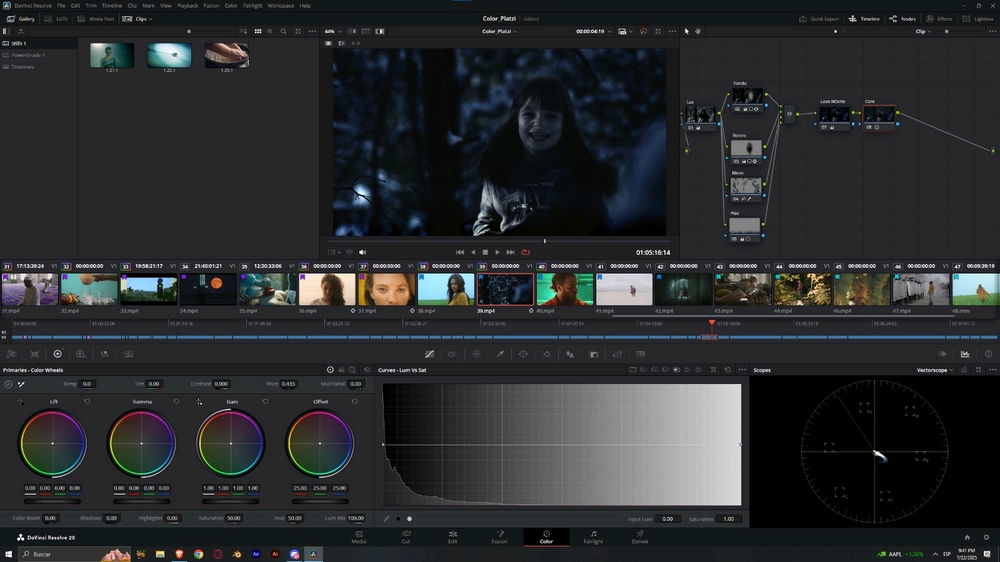This screenshot has height=562, width=1000.
Task: Play the clip forward
Action: point(497,253)
